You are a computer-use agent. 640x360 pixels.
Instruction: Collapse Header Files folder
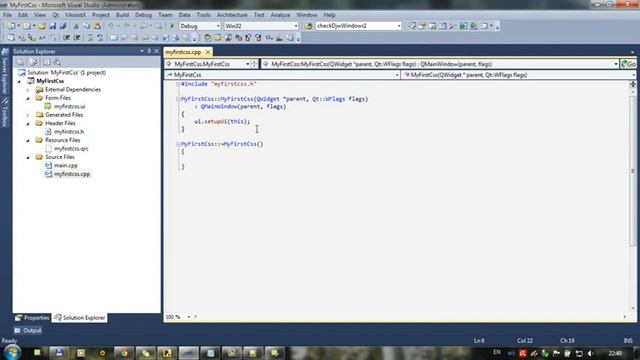(28, 123)
